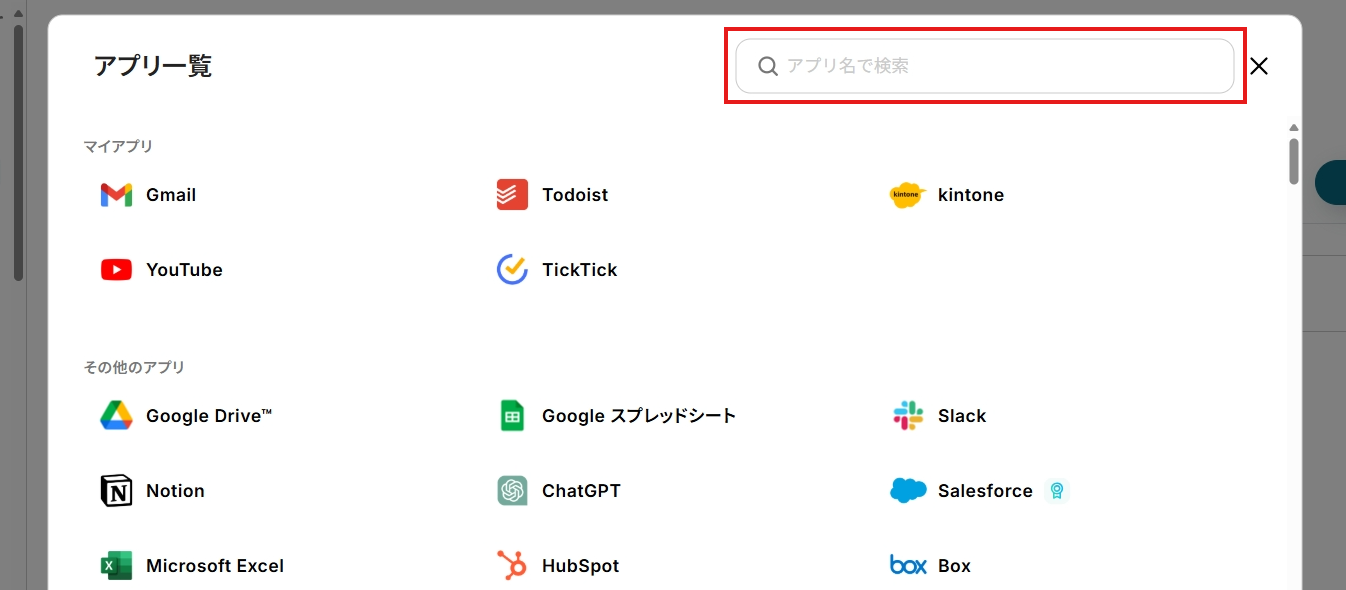Viewport: 1346px width, 590px height.
Task: Click the magnifier icon in search box
Action: [x=768, y=66]
